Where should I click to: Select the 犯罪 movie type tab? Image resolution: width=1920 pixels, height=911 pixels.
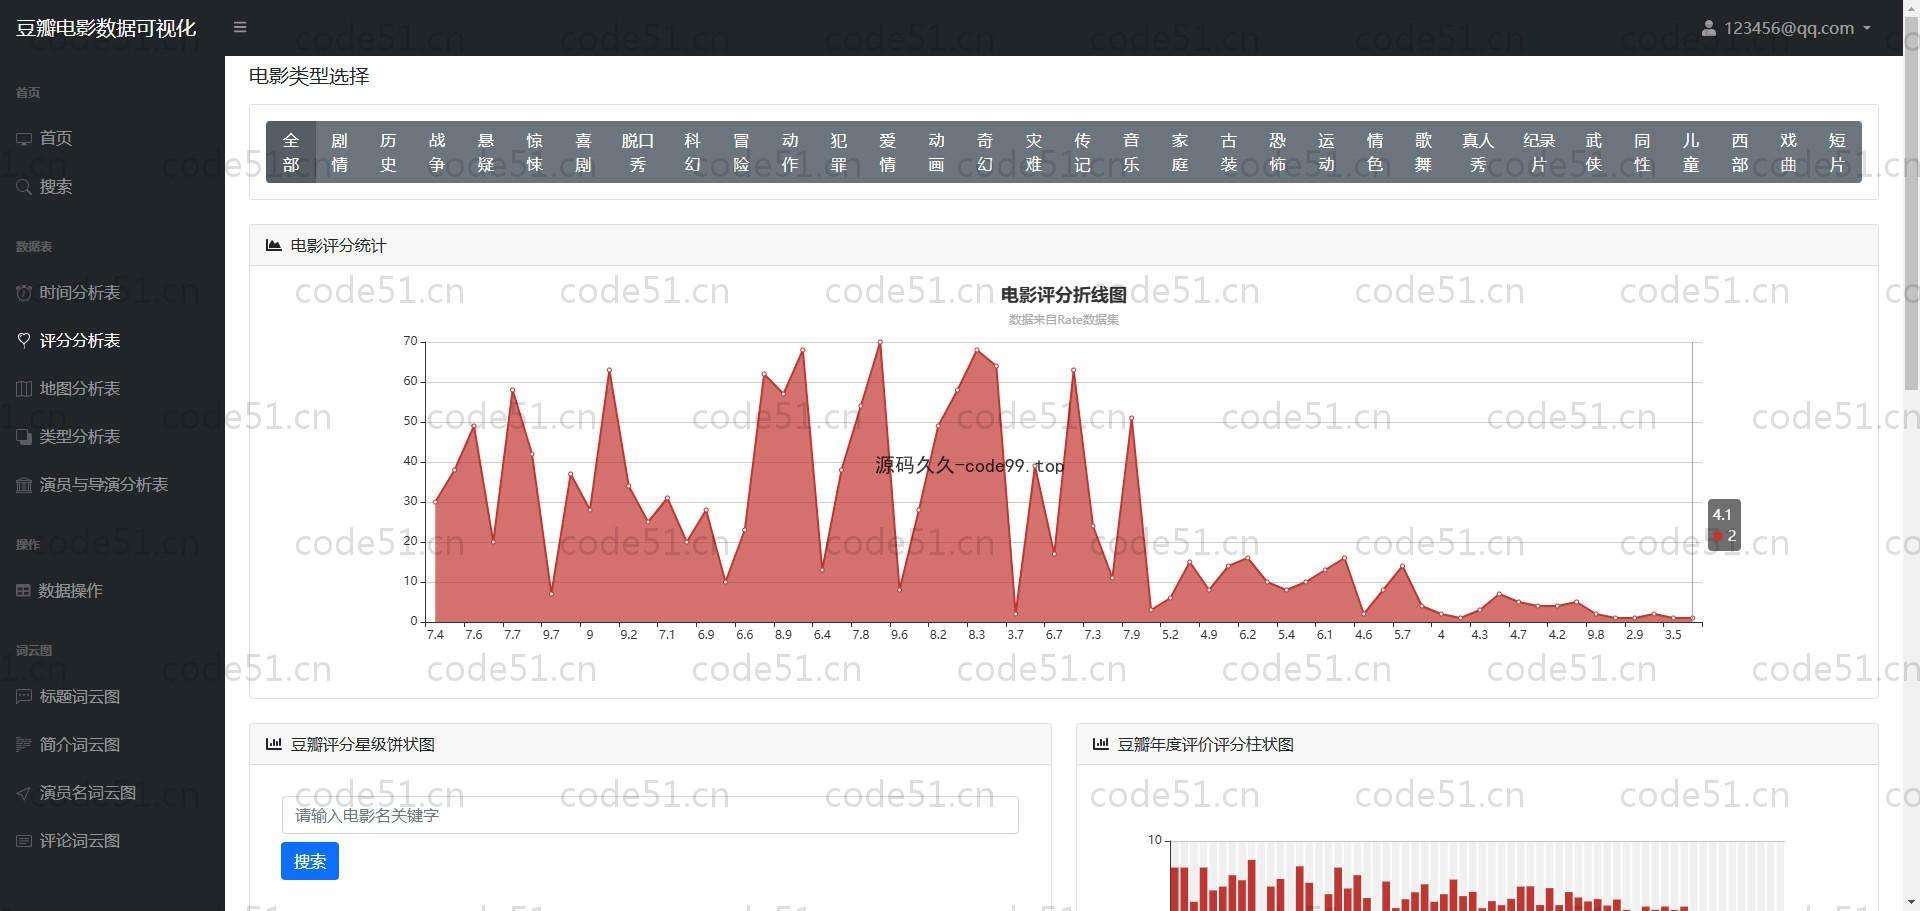tap(838, 152)
